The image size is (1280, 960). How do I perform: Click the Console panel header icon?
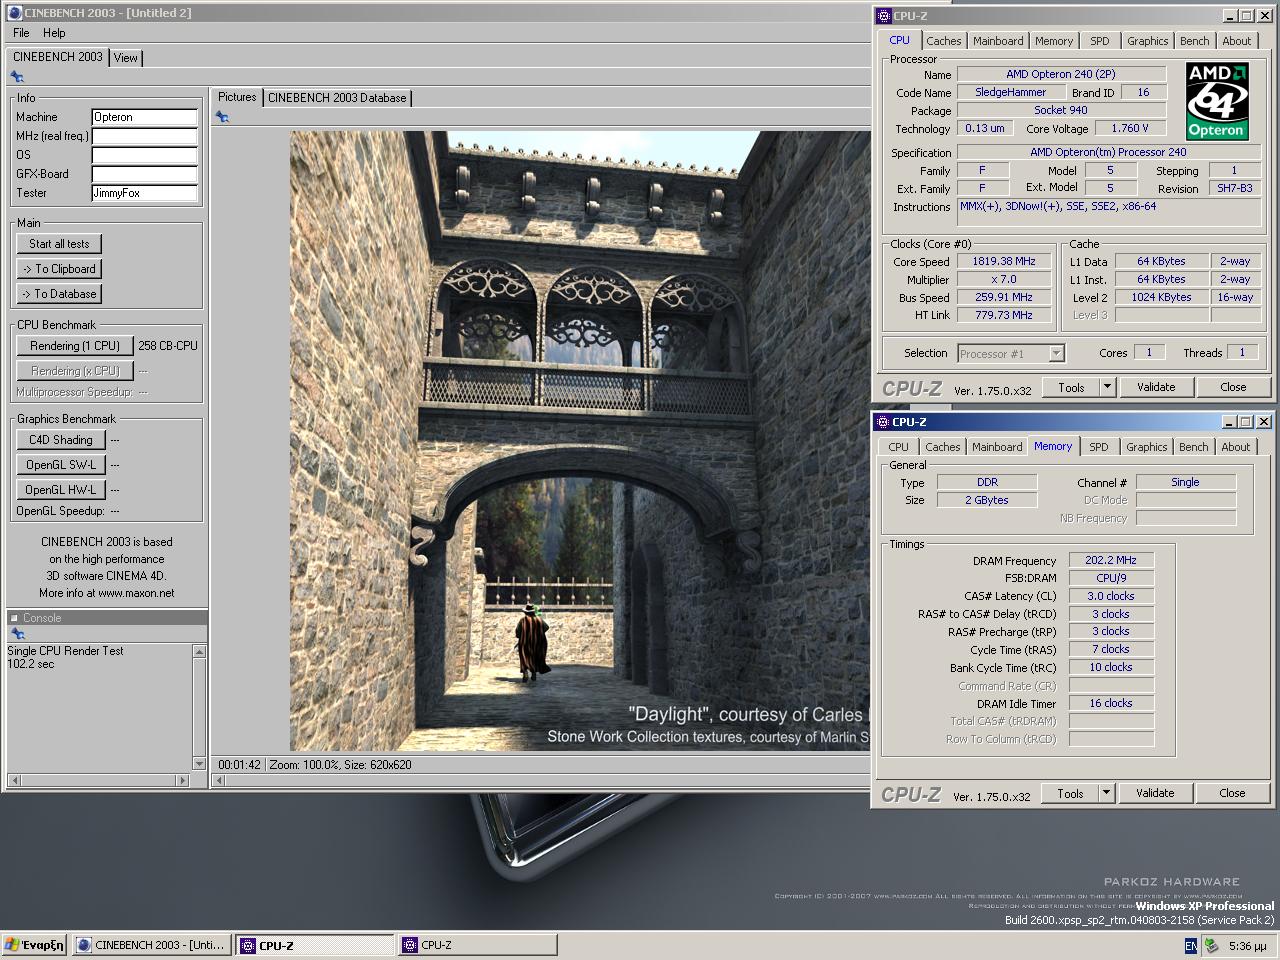[14, 618]
